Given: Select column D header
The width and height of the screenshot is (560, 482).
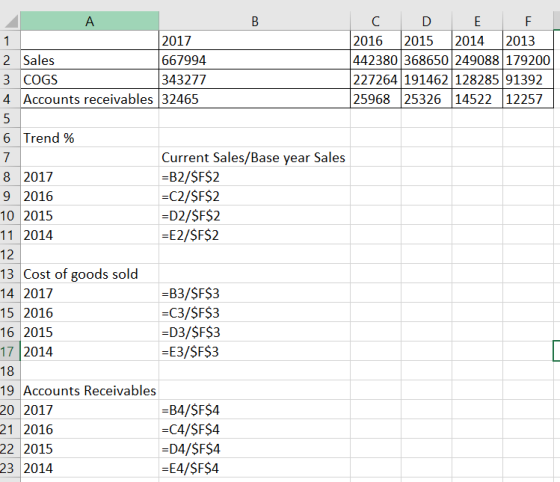Looking at the screenshot, I should 426,21.
